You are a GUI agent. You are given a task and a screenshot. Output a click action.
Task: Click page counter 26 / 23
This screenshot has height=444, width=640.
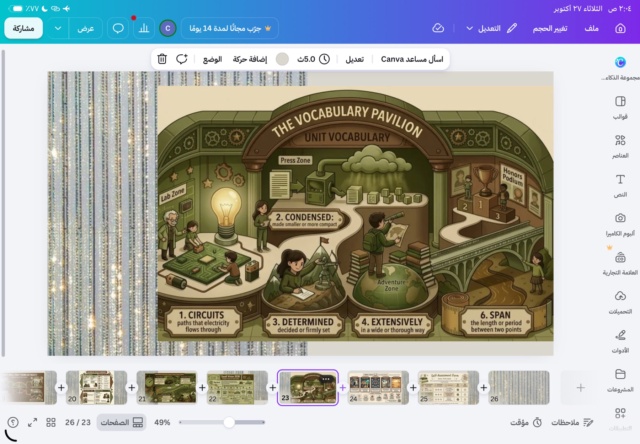pos(78,422)
